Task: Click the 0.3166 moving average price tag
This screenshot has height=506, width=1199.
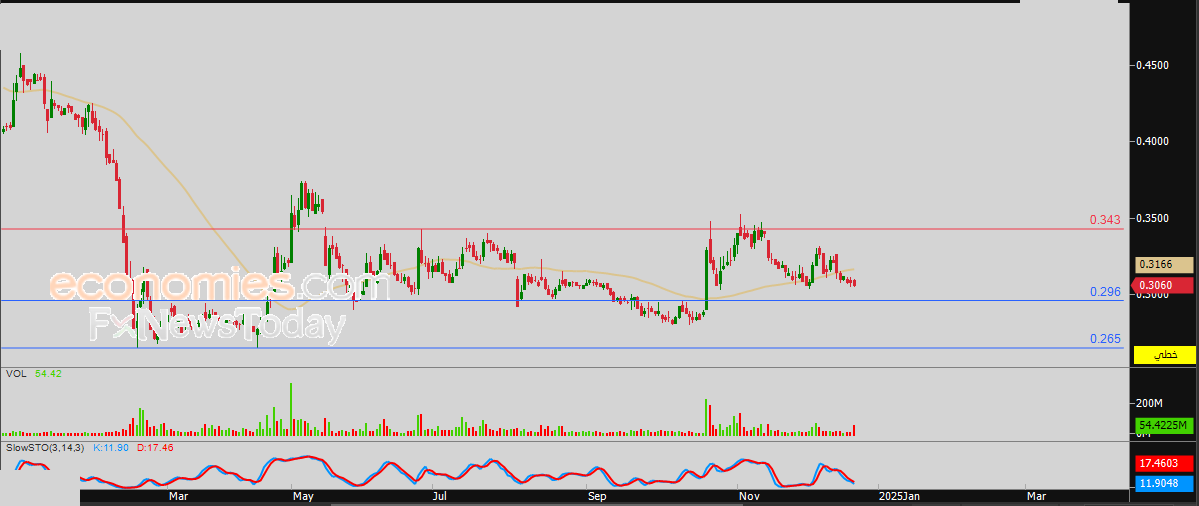Action: point(1163,264)
